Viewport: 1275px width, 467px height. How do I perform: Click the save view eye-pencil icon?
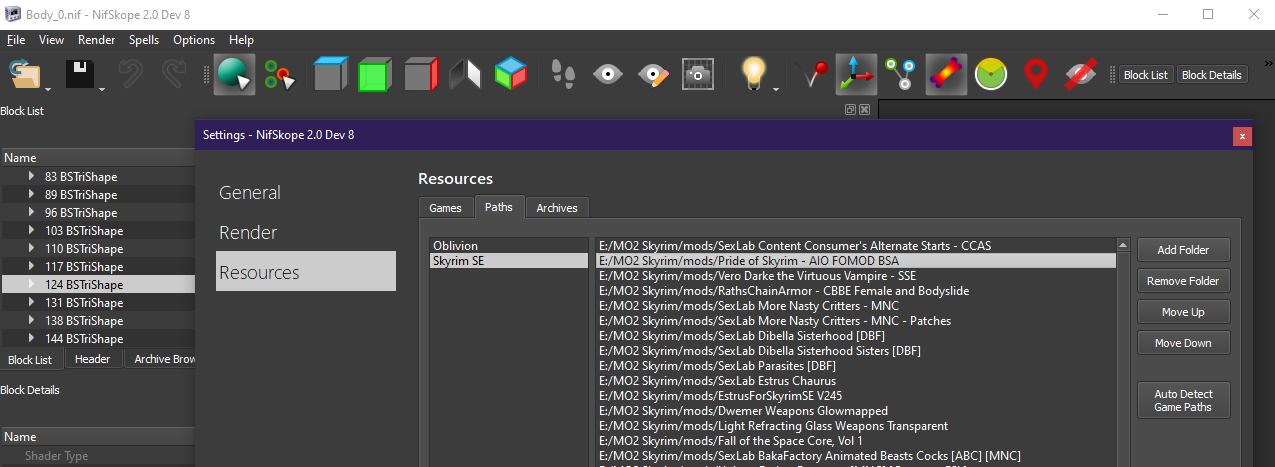[653, 75]
